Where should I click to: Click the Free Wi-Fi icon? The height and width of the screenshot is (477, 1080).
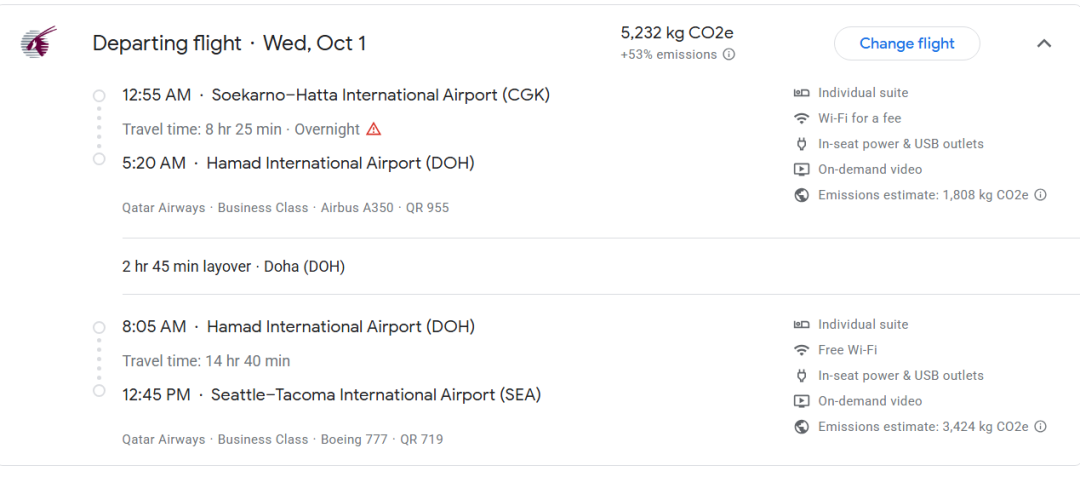[801, 350]
